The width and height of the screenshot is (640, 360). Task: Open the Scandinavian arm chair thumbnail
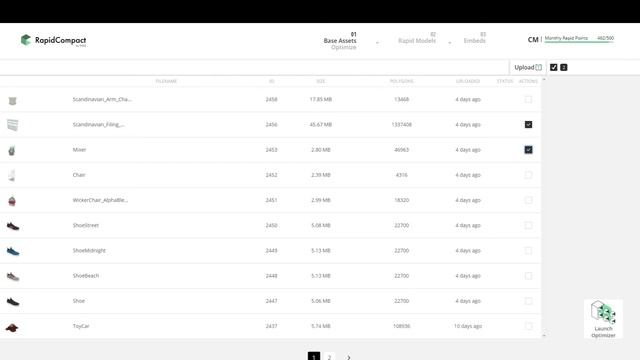coord(12,100)
